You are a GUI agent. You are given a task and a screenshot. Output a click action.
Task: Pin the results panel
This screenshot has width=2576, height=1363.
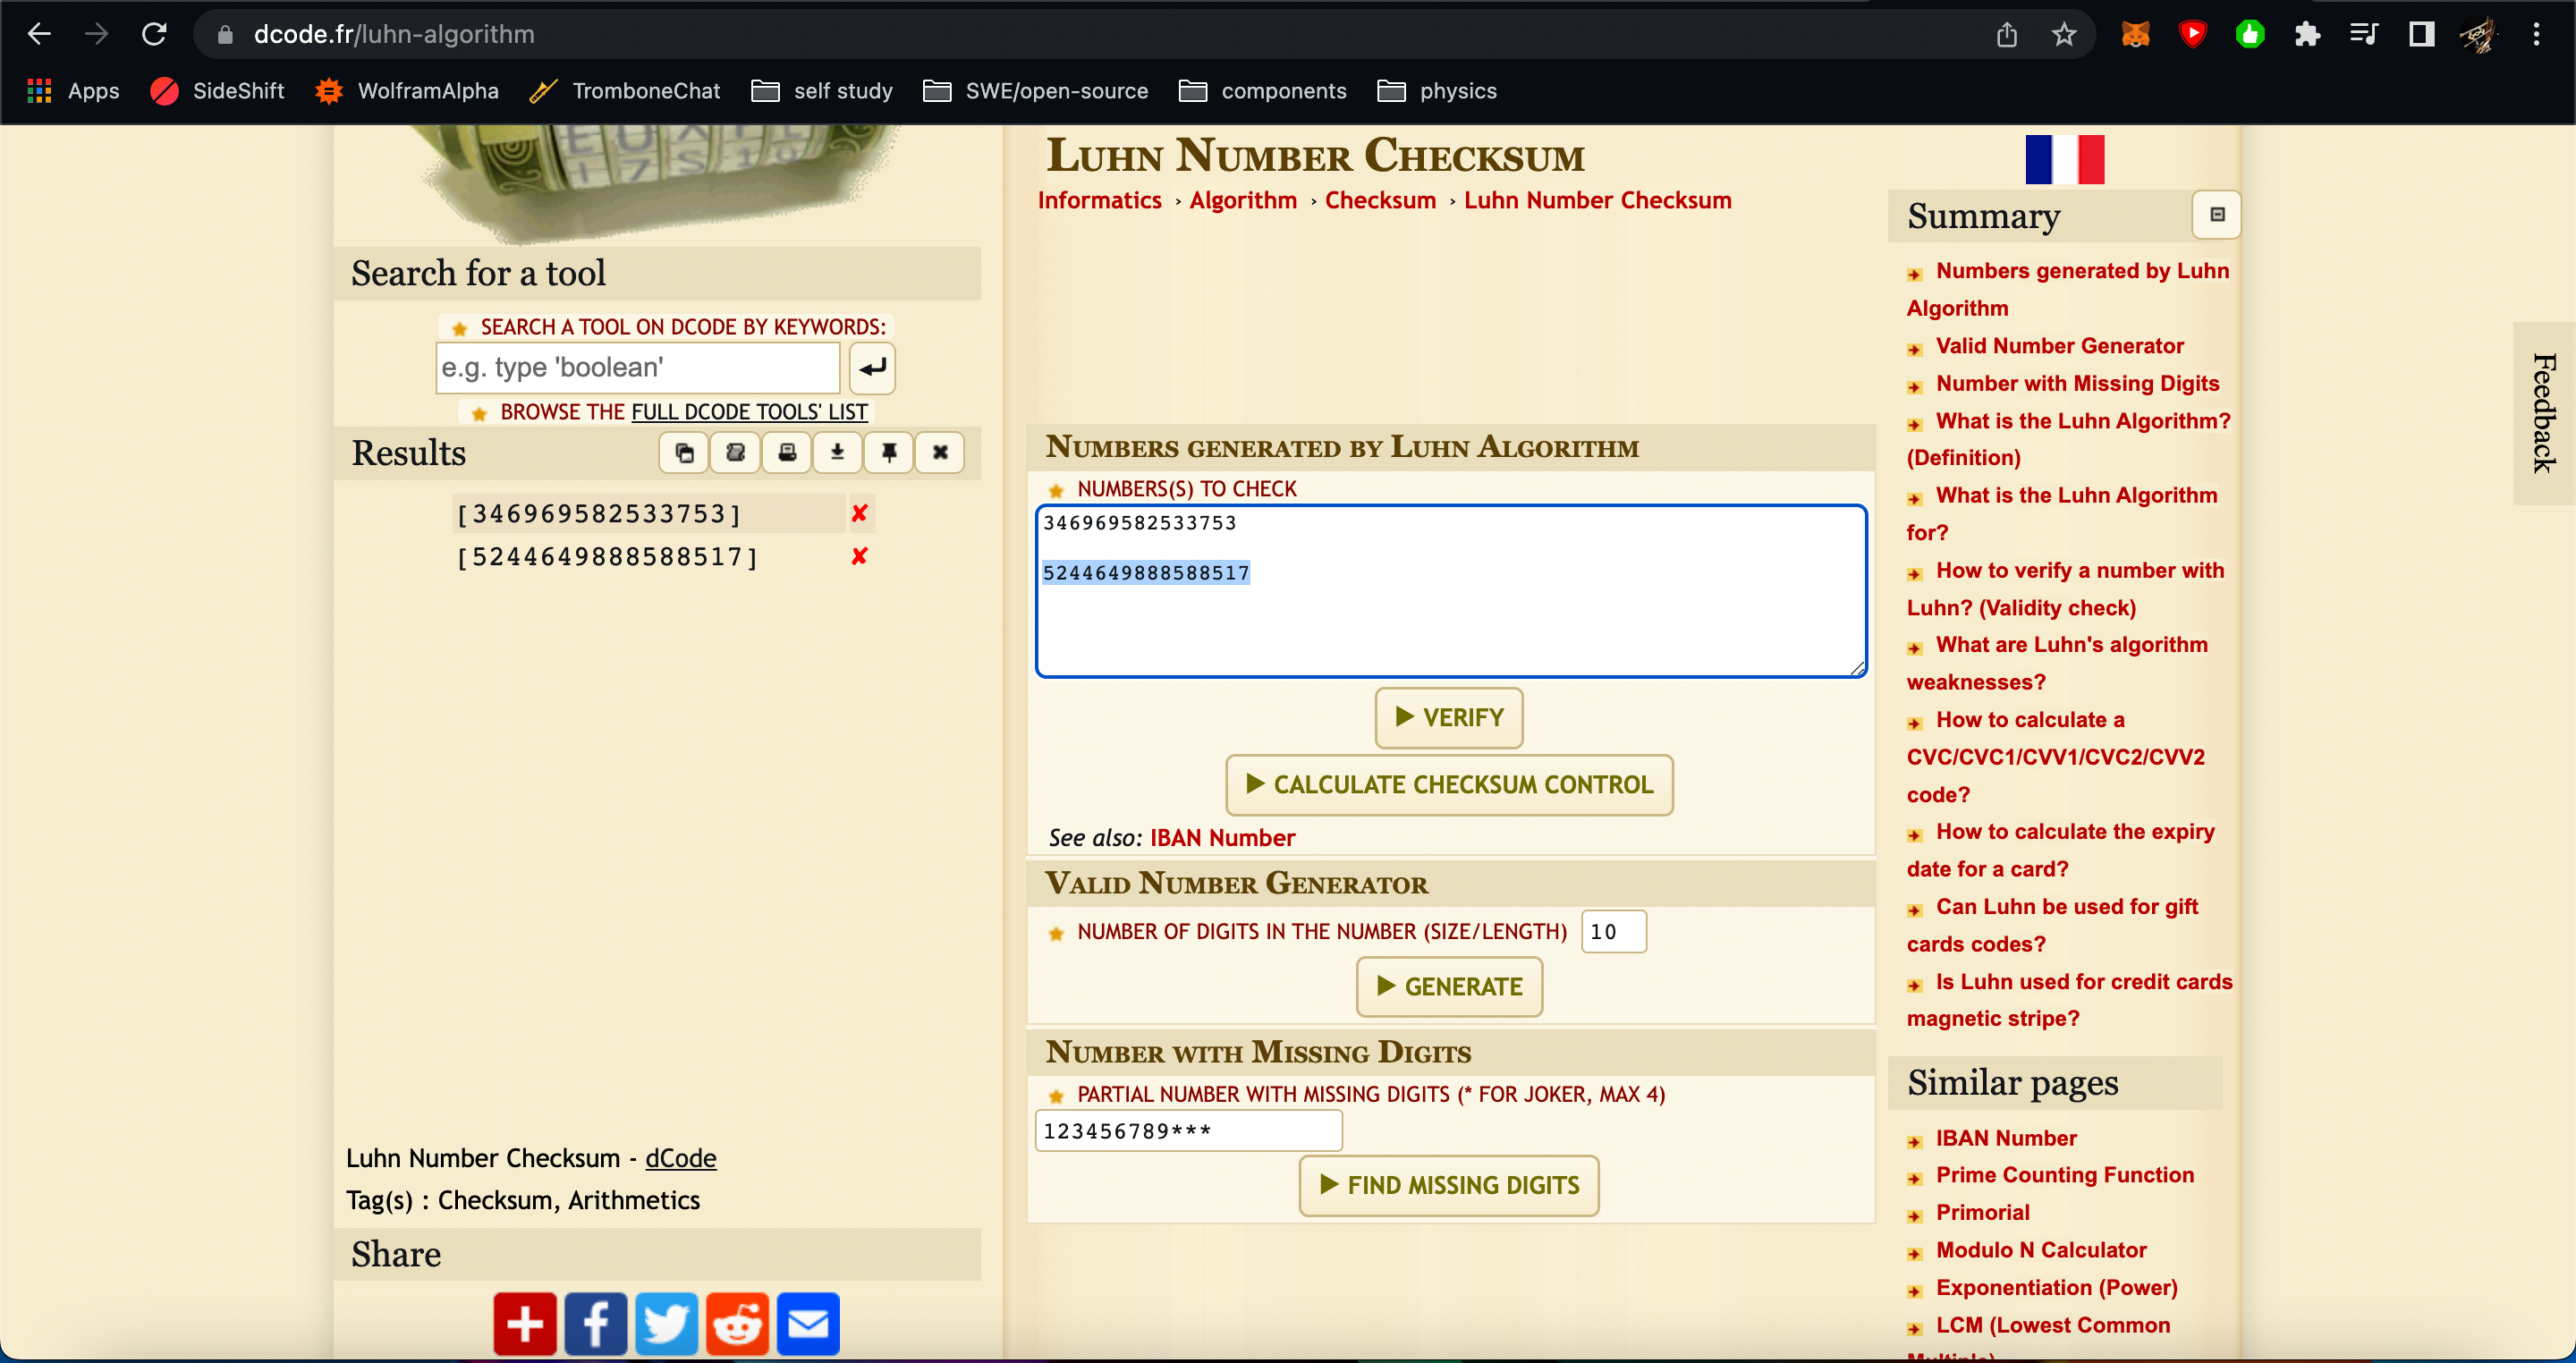pyautogui.click(x=889, y=453)
